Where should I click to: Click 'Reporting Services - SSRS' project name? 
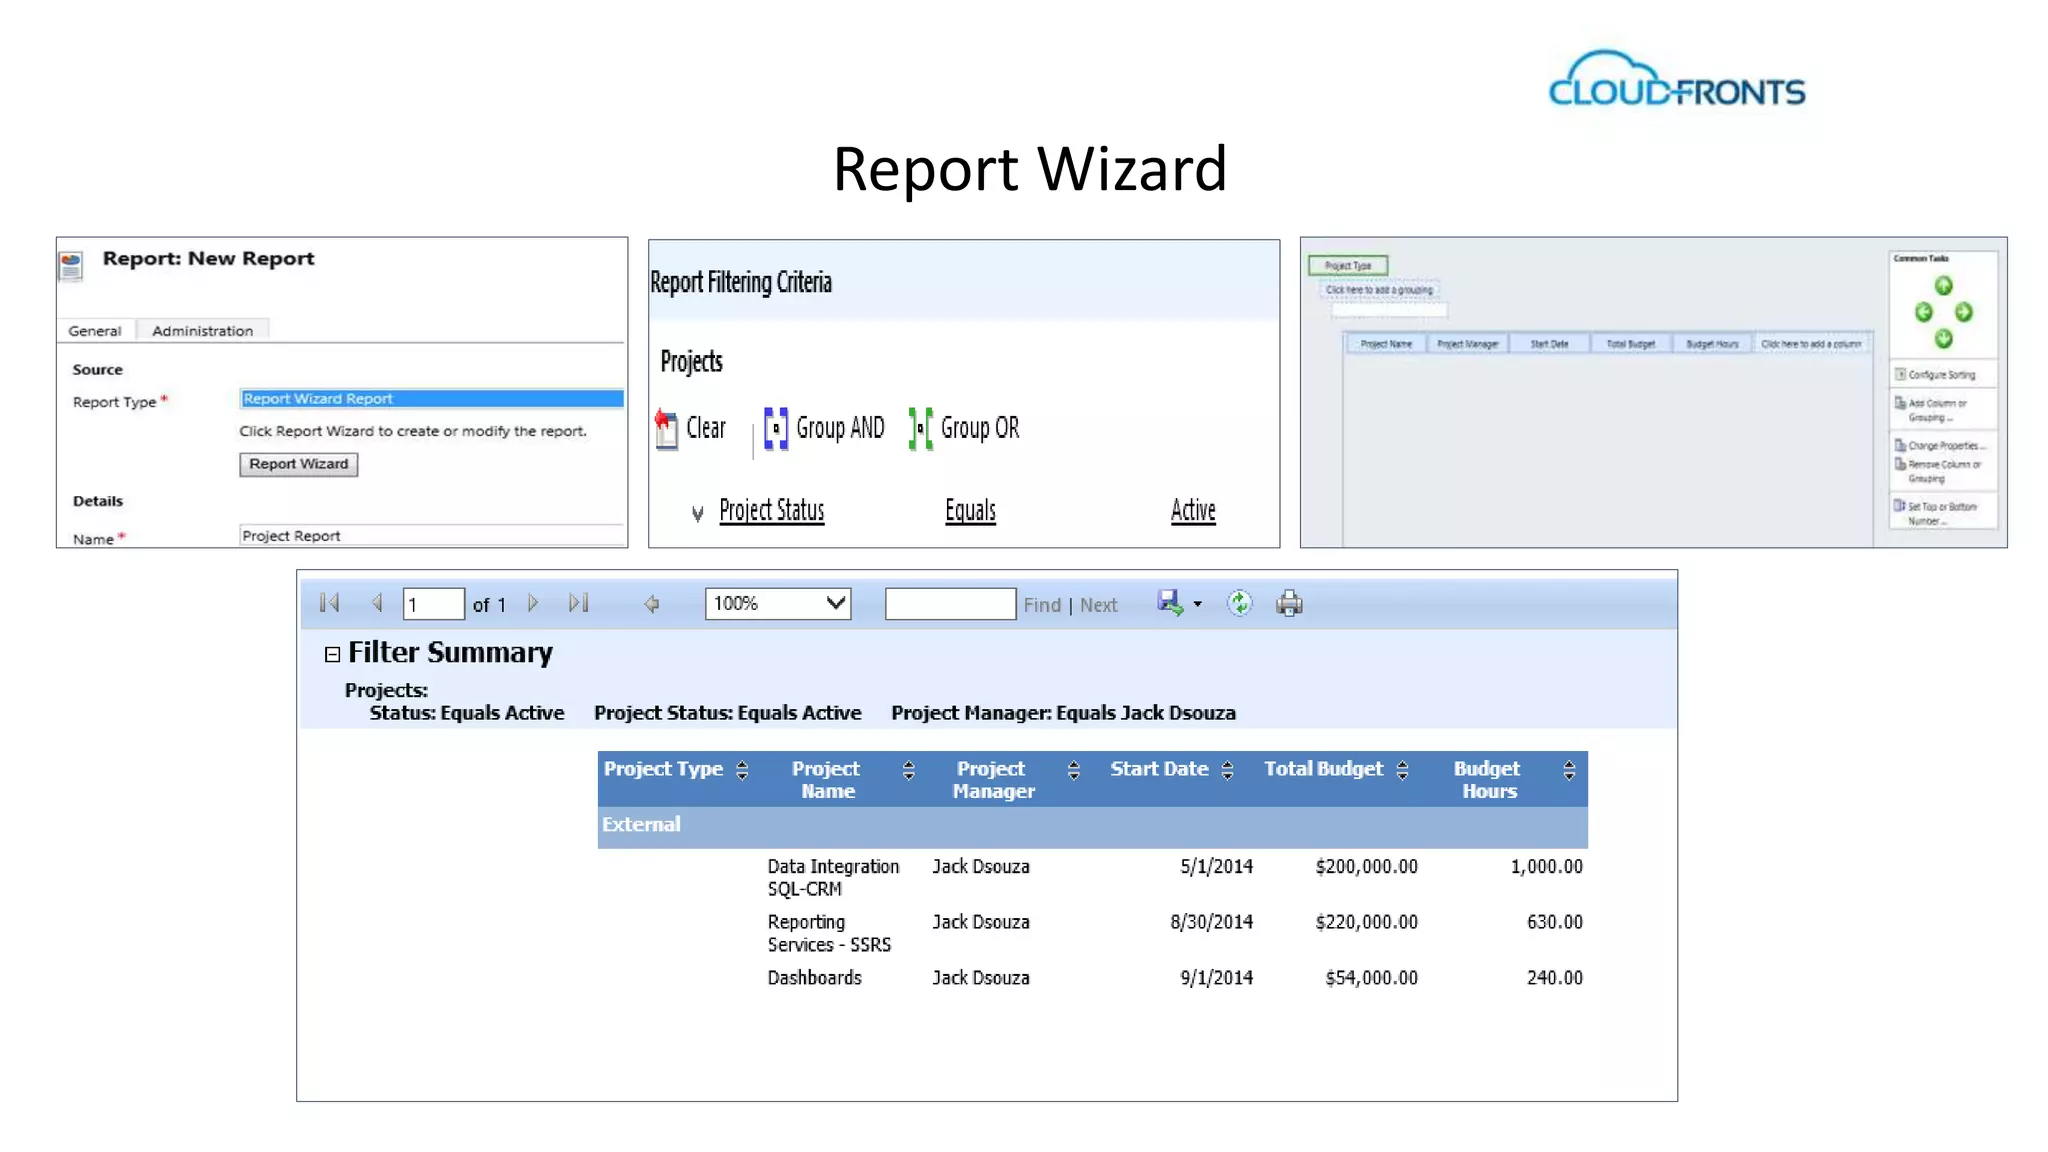coord(829,933)
